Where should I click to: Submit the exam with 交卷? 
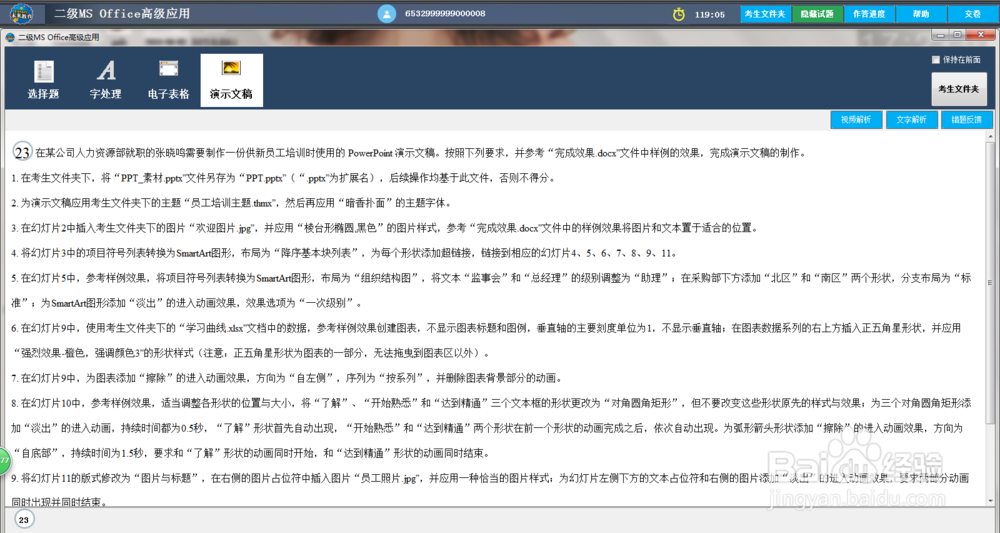(x=973, y=14)
